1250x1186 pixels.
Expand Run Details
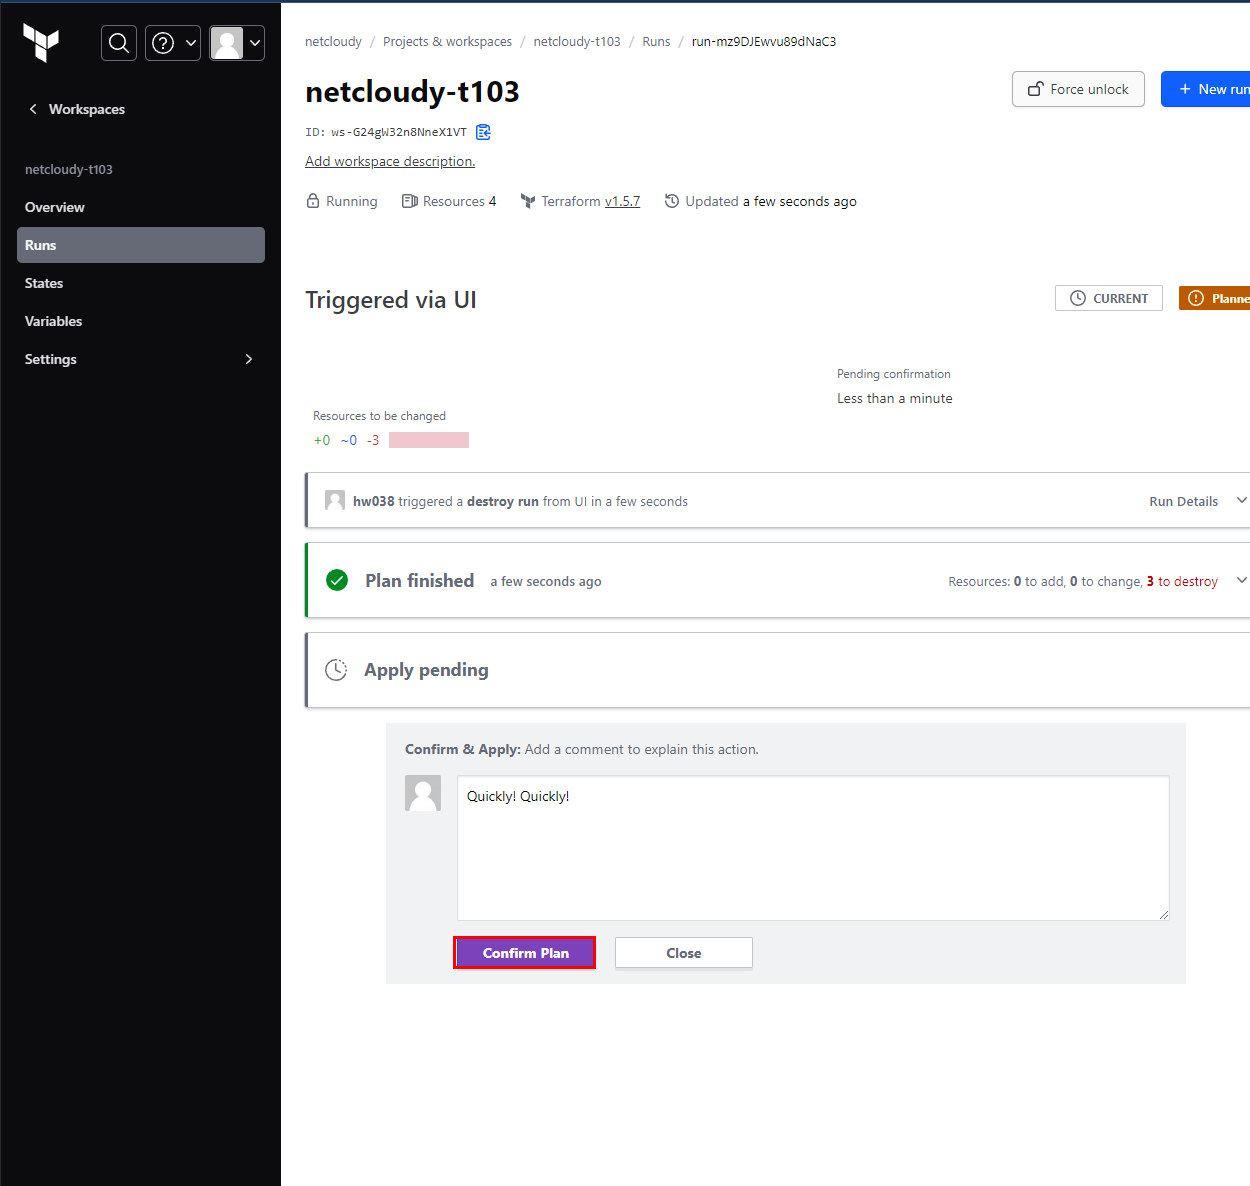click(x=1198, y=501)
